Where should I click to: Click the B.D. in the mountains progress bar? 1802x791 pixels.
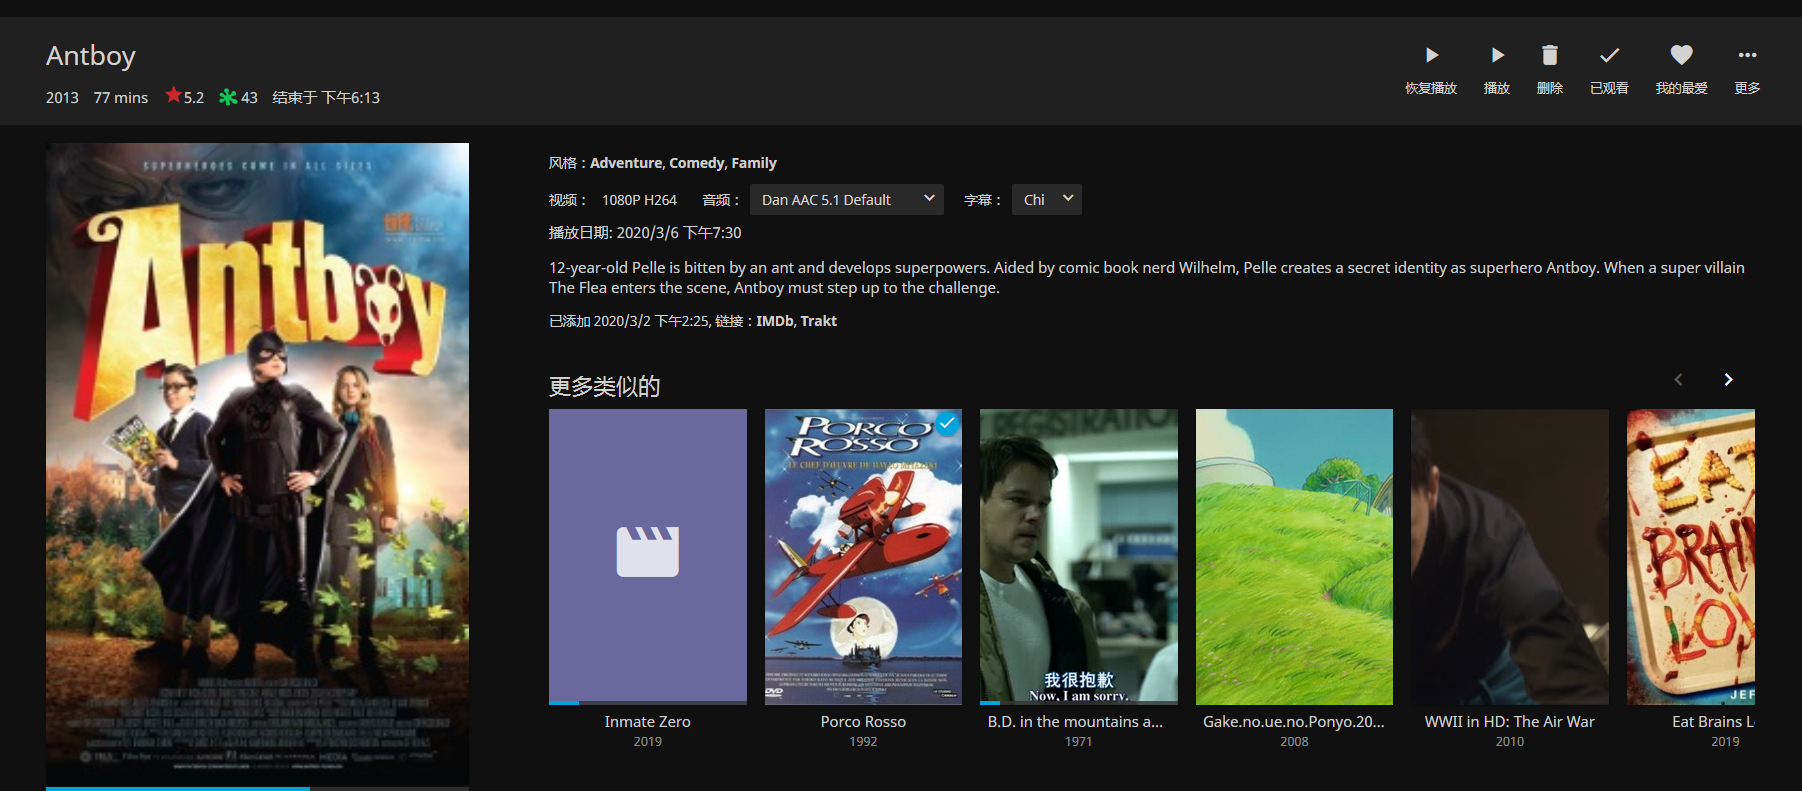1079,703
